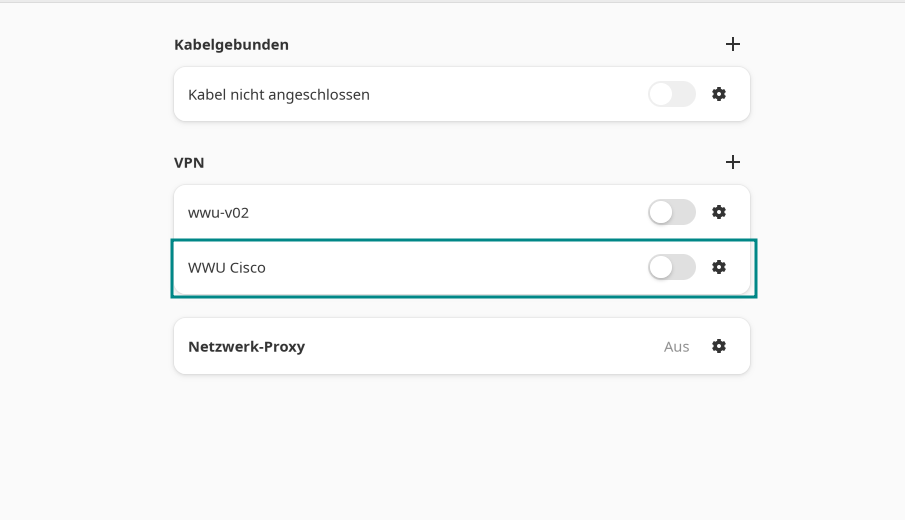Screen dimensions: 905x520
Task: Add a new VPN with plus icon
Action: 733,162
